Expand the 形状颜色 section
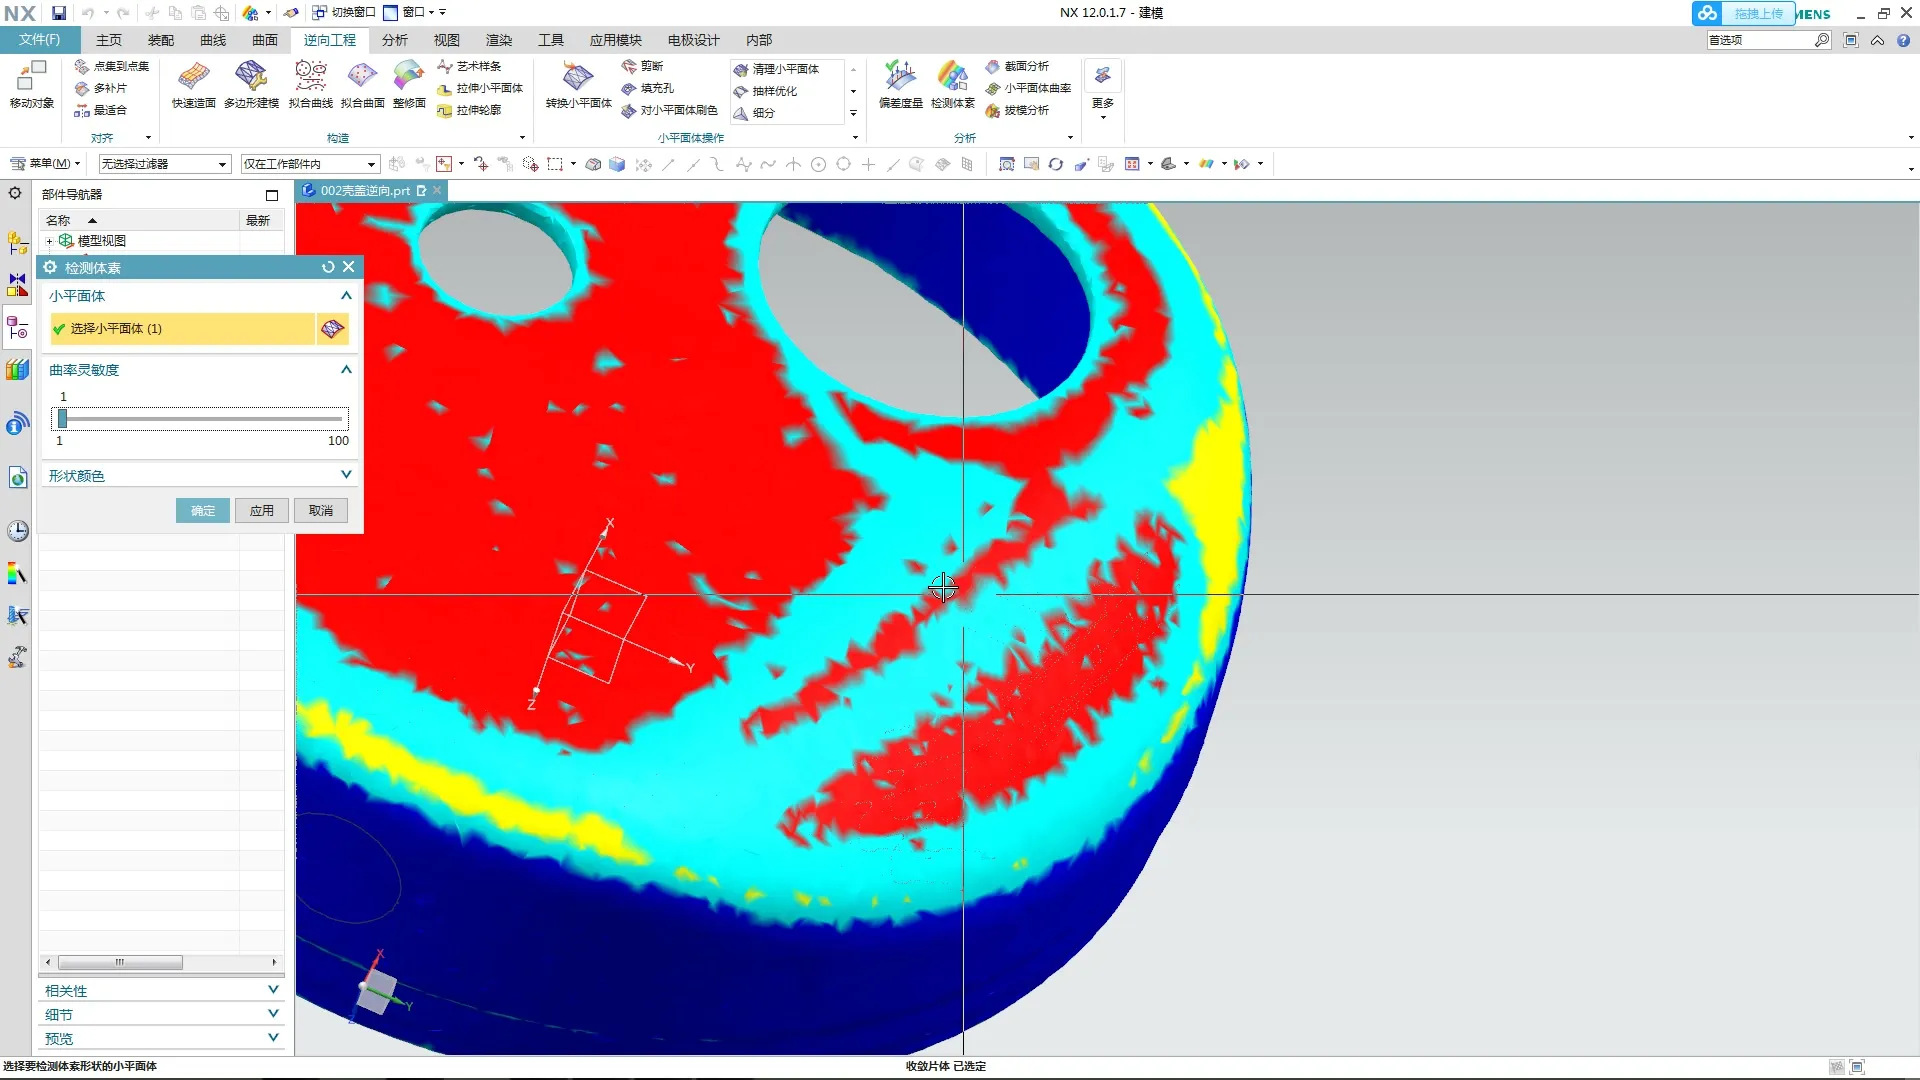 pos(346,475)
